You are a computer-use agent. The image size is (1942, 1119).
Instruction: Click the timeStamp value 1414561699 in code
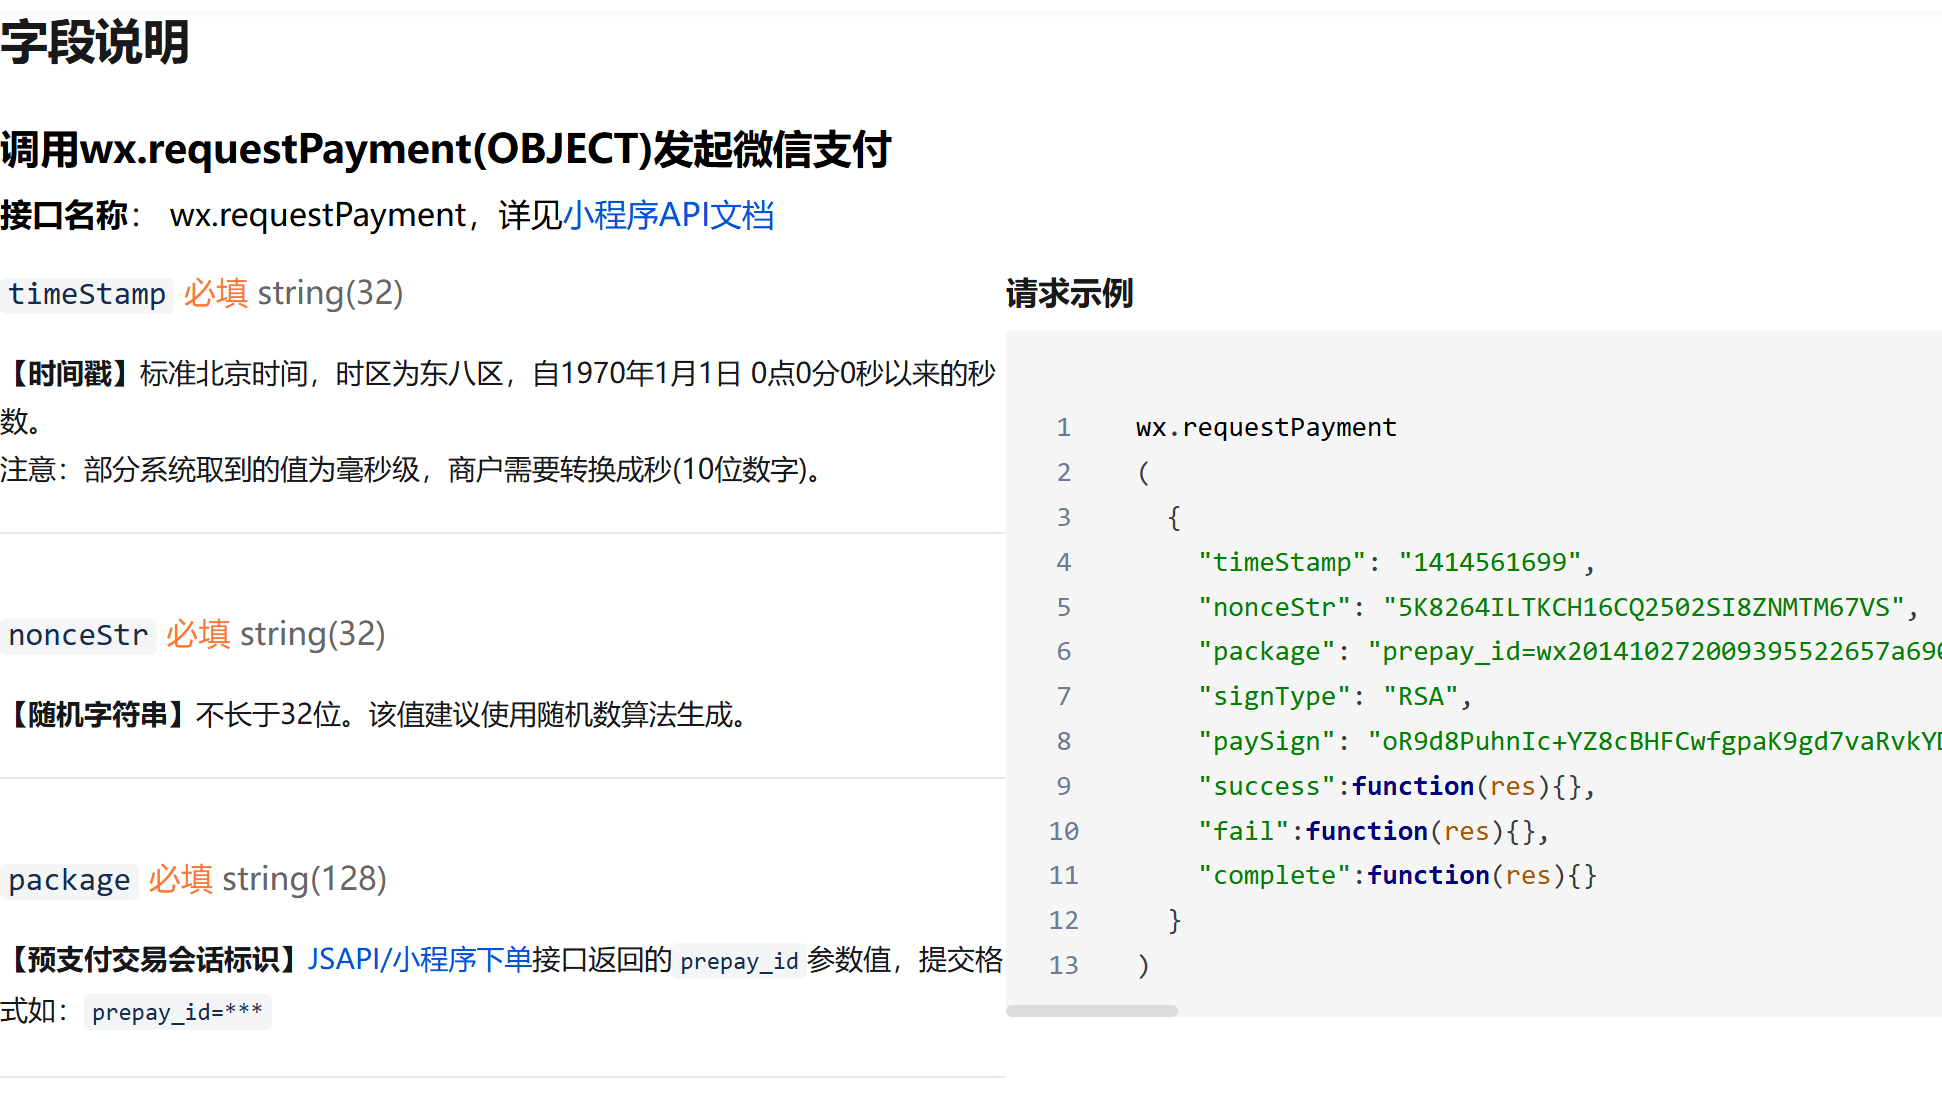click(1489, 562)
